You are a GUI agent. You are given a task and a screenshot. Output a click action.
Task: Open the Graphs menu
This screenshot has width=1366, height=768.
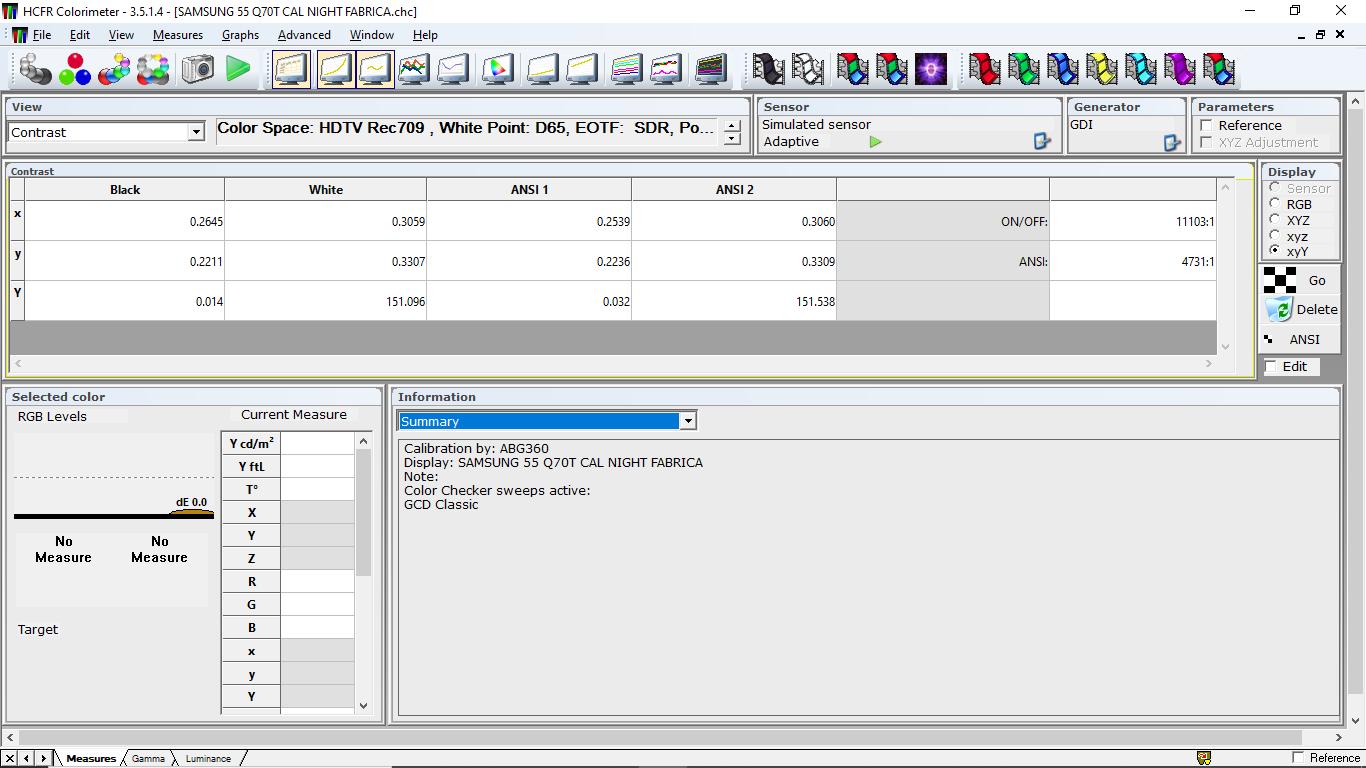(240, 35)
